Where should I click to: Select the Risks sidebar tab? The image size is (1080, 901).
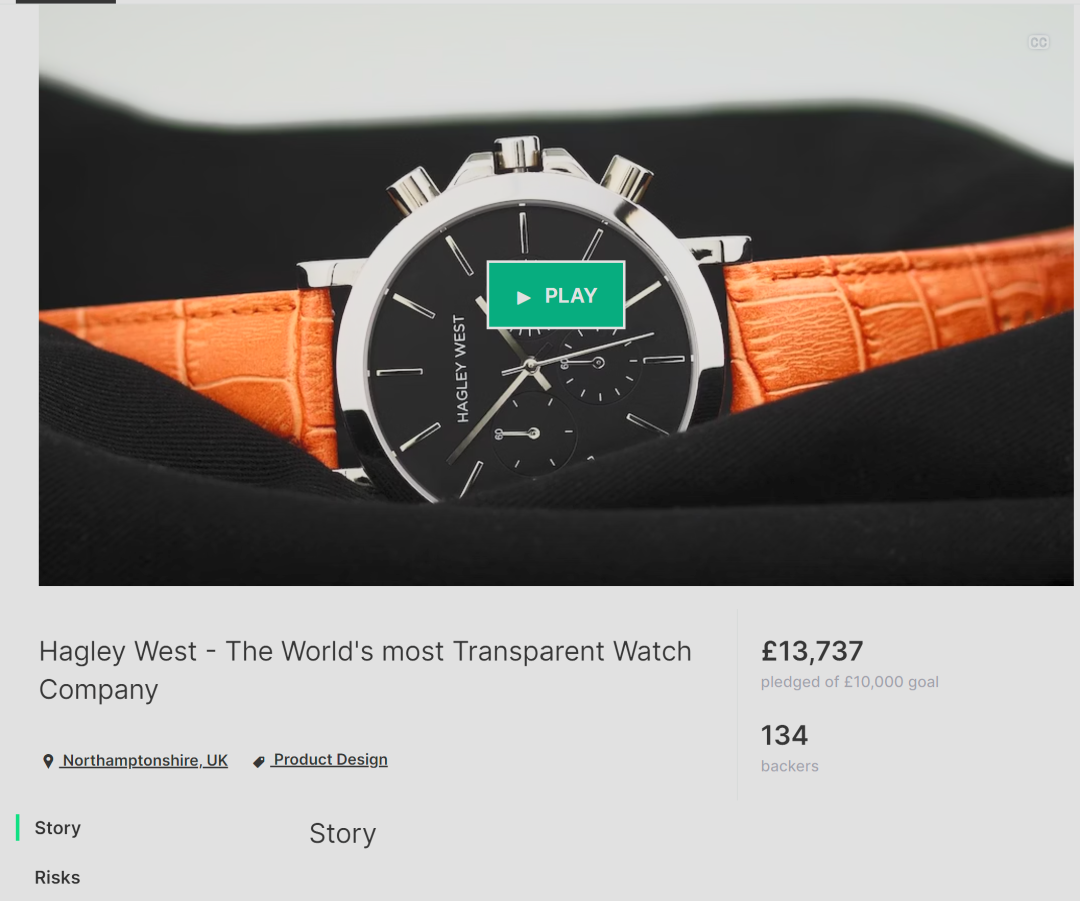tap(57, 878)
